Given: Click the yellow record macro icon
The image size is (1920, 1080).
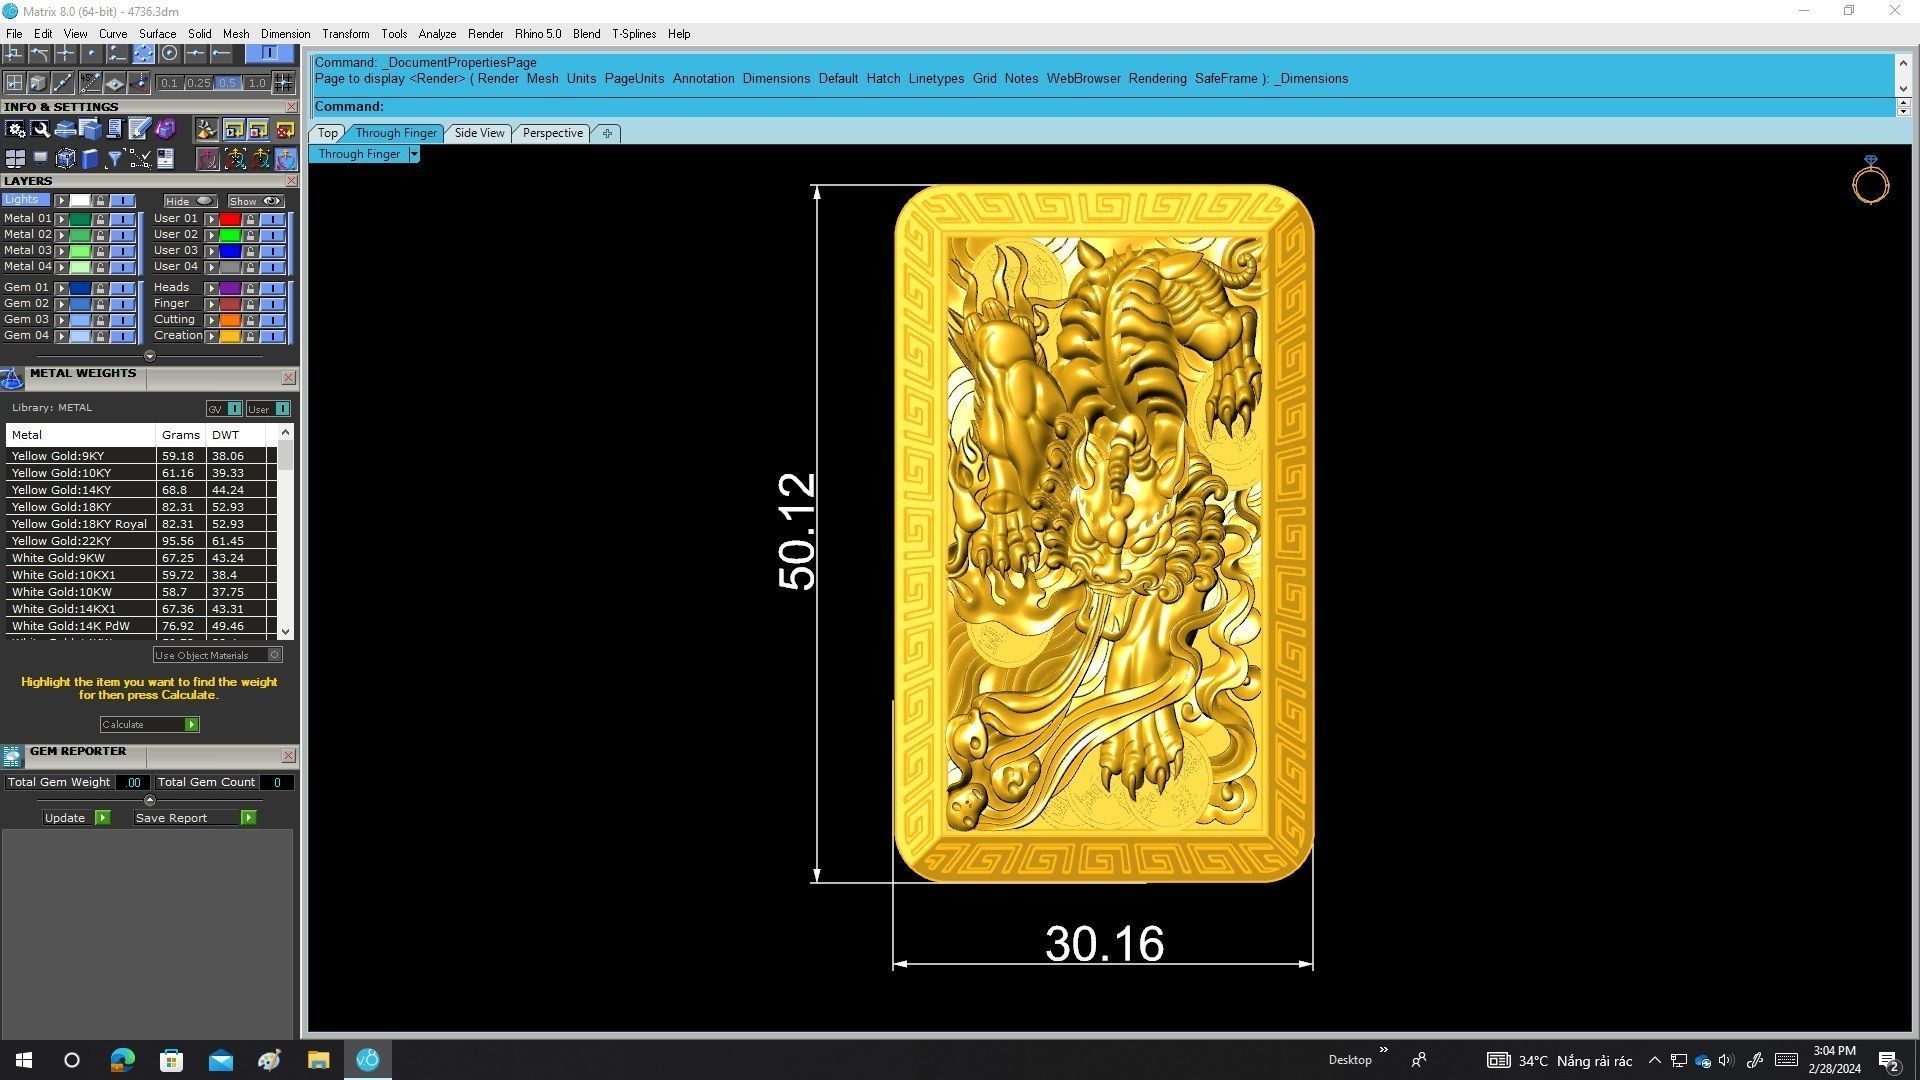Looking at the screenshot, I should click(258, 129).
